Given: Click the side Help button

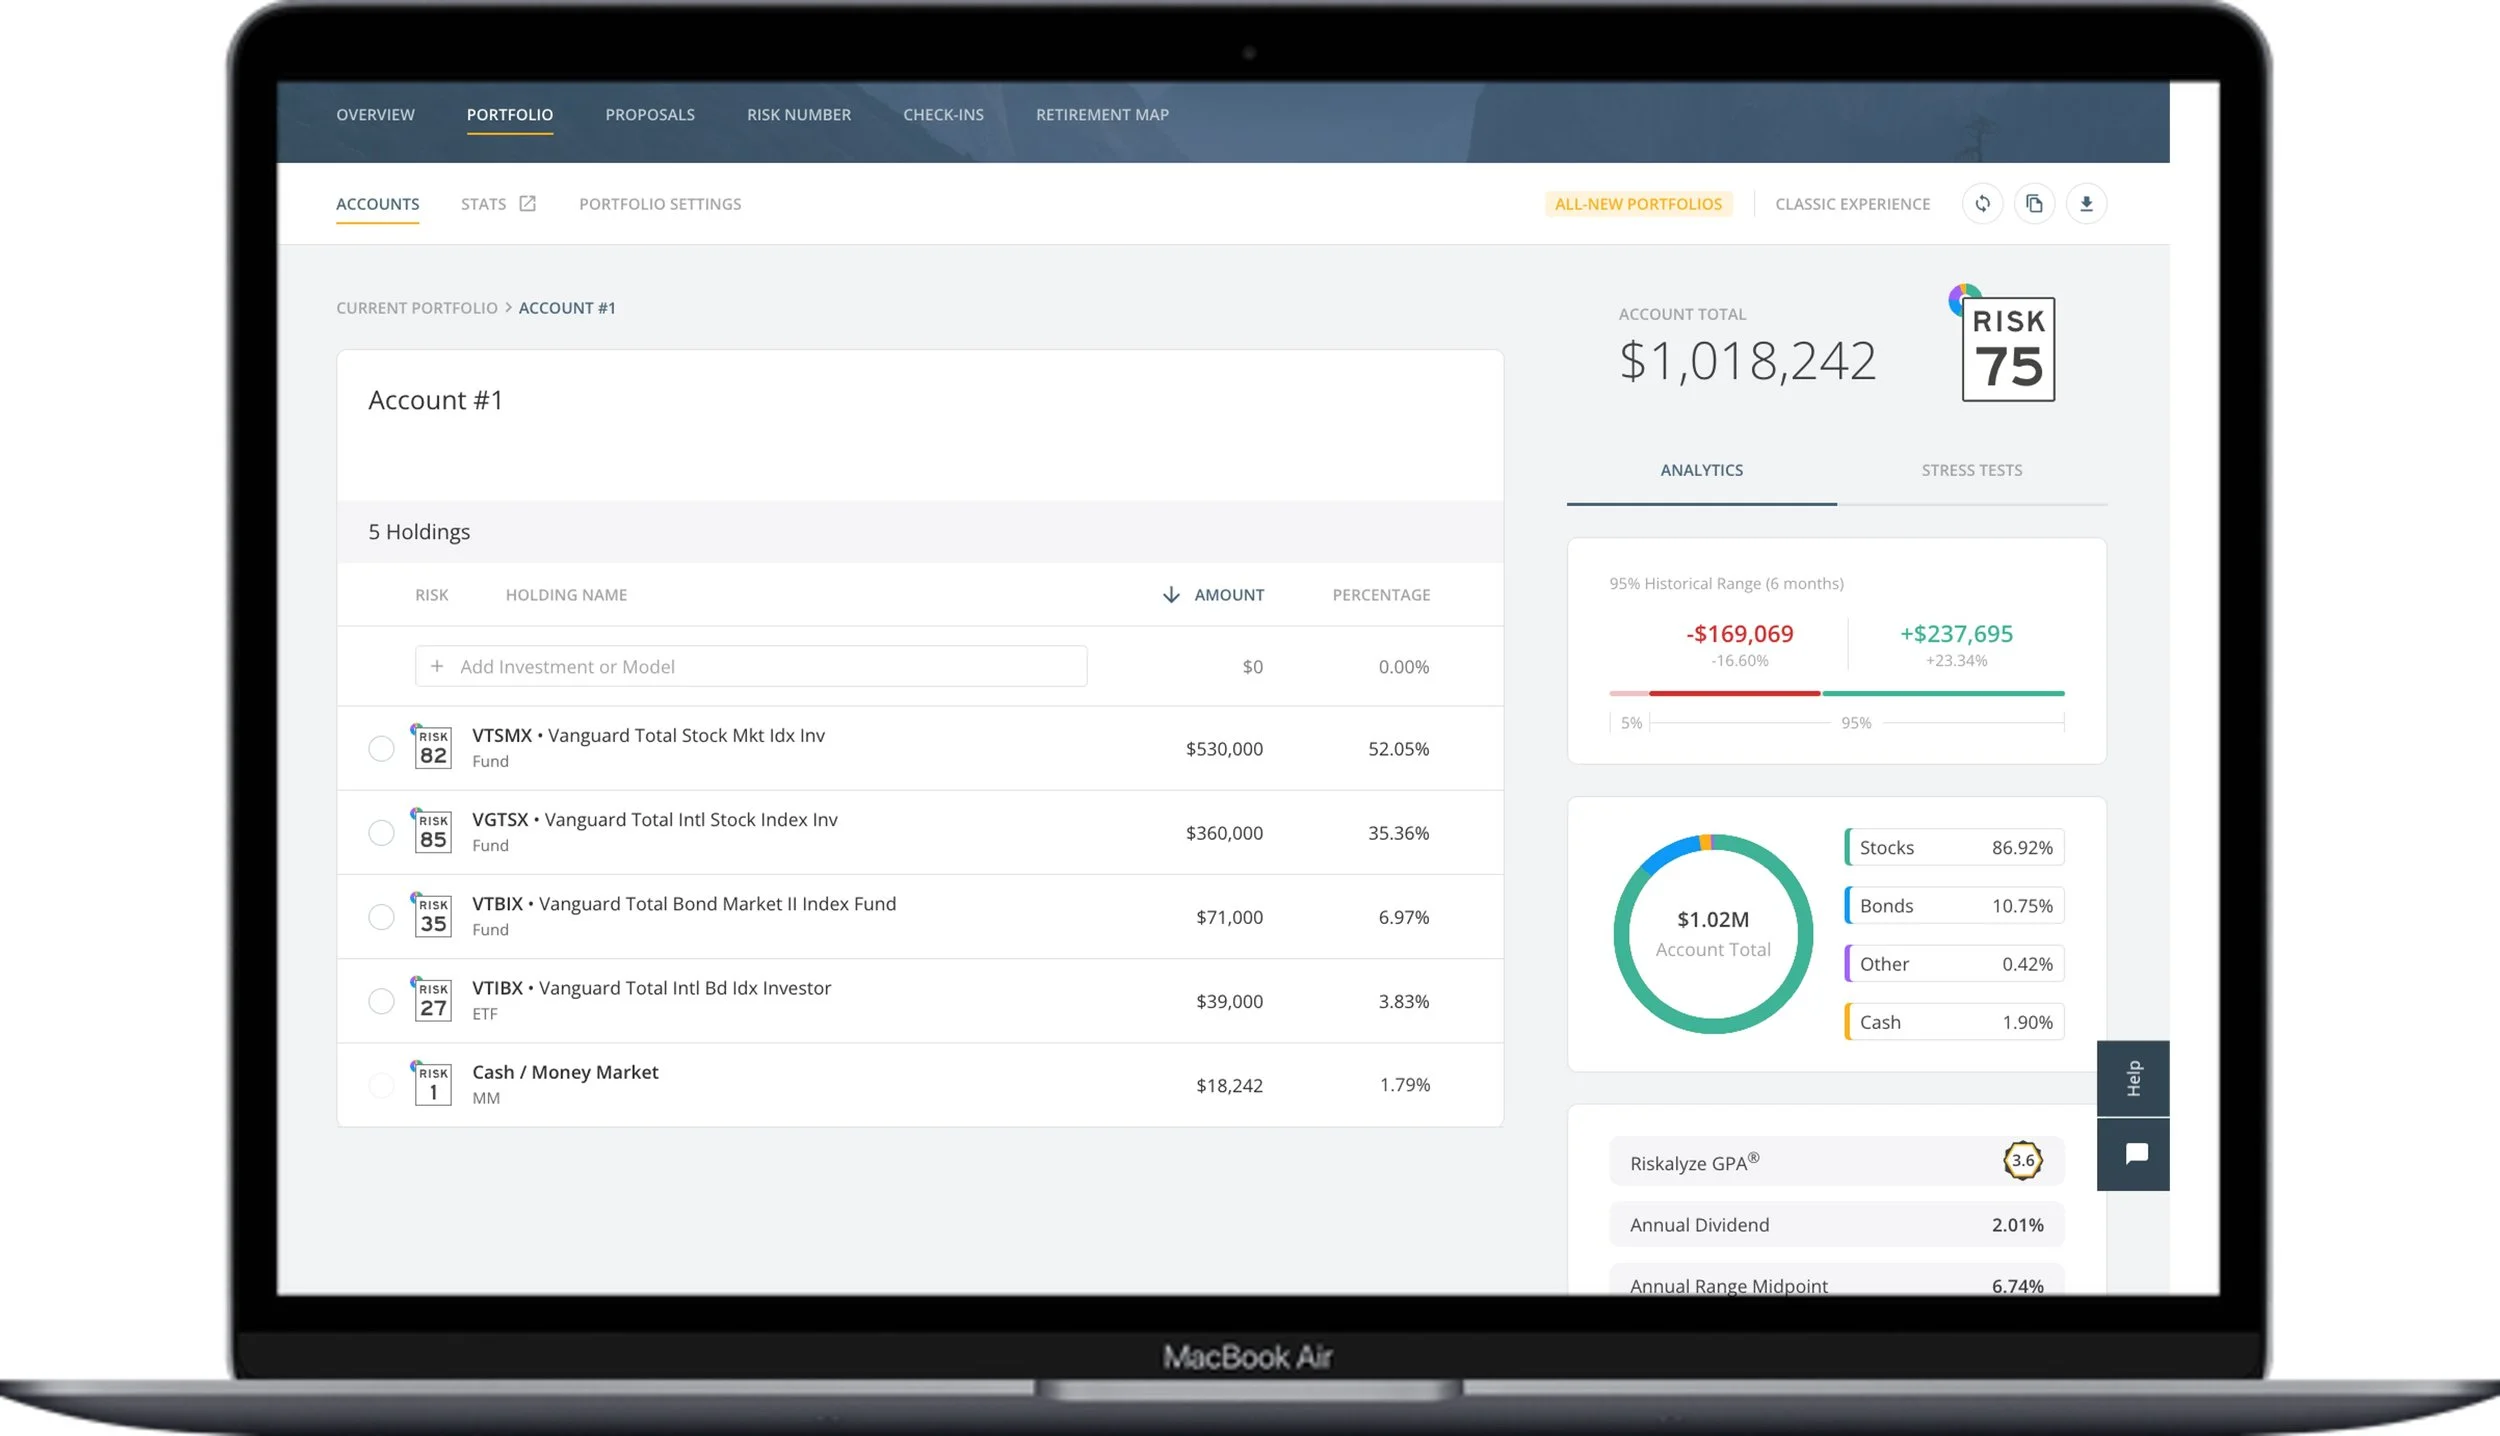Looking at the screenshot, I should tap(2133, 1078).
